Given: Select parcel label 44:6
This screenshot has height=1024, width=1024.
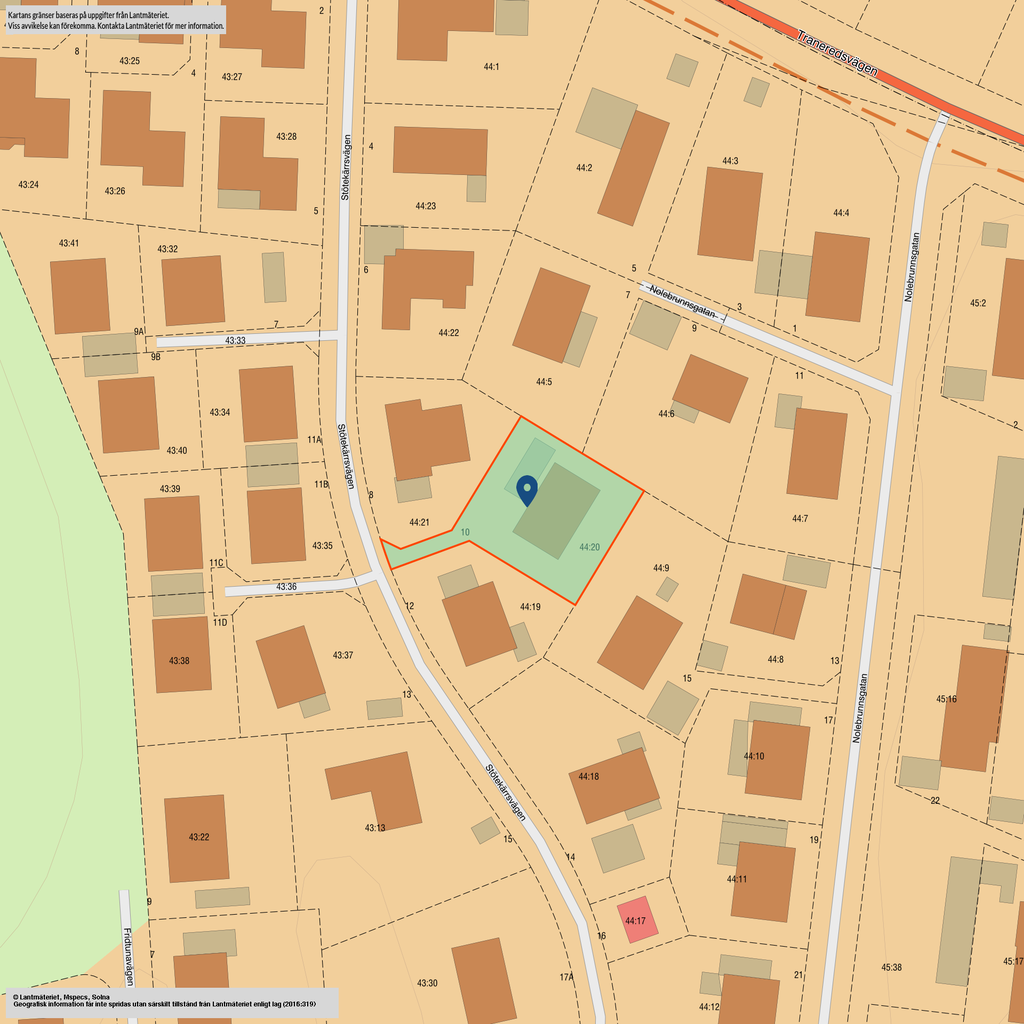Looking at the screenshot, I should [x=666, y=413].
